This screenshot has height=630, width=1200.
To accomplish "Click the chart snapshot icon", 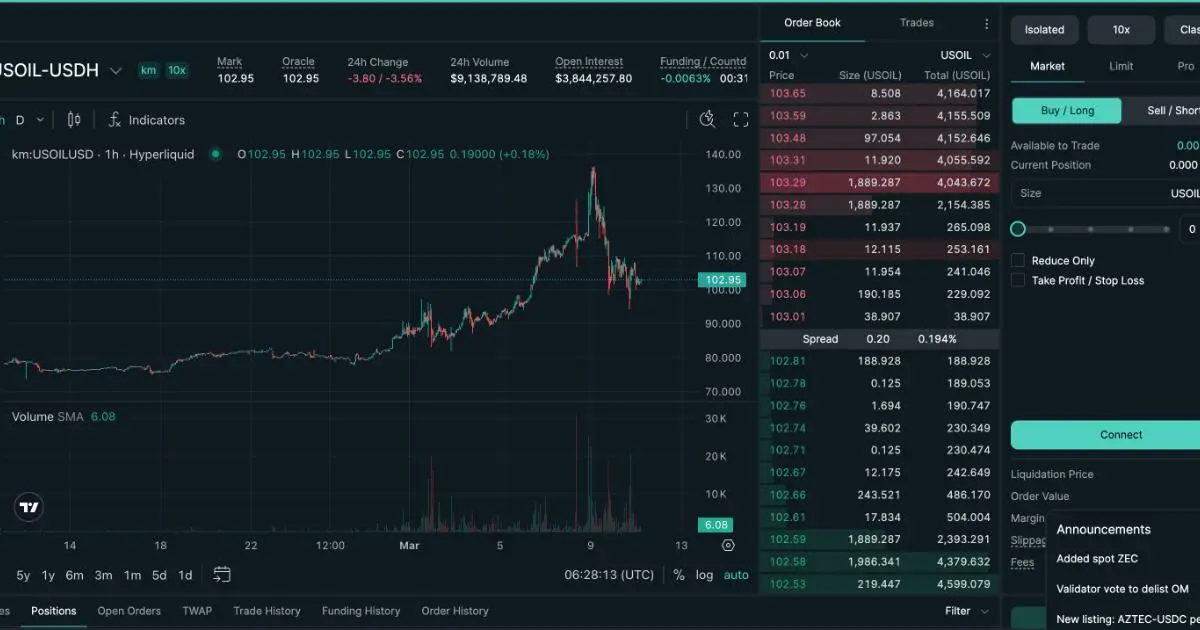I will click(x=707, y=120).
